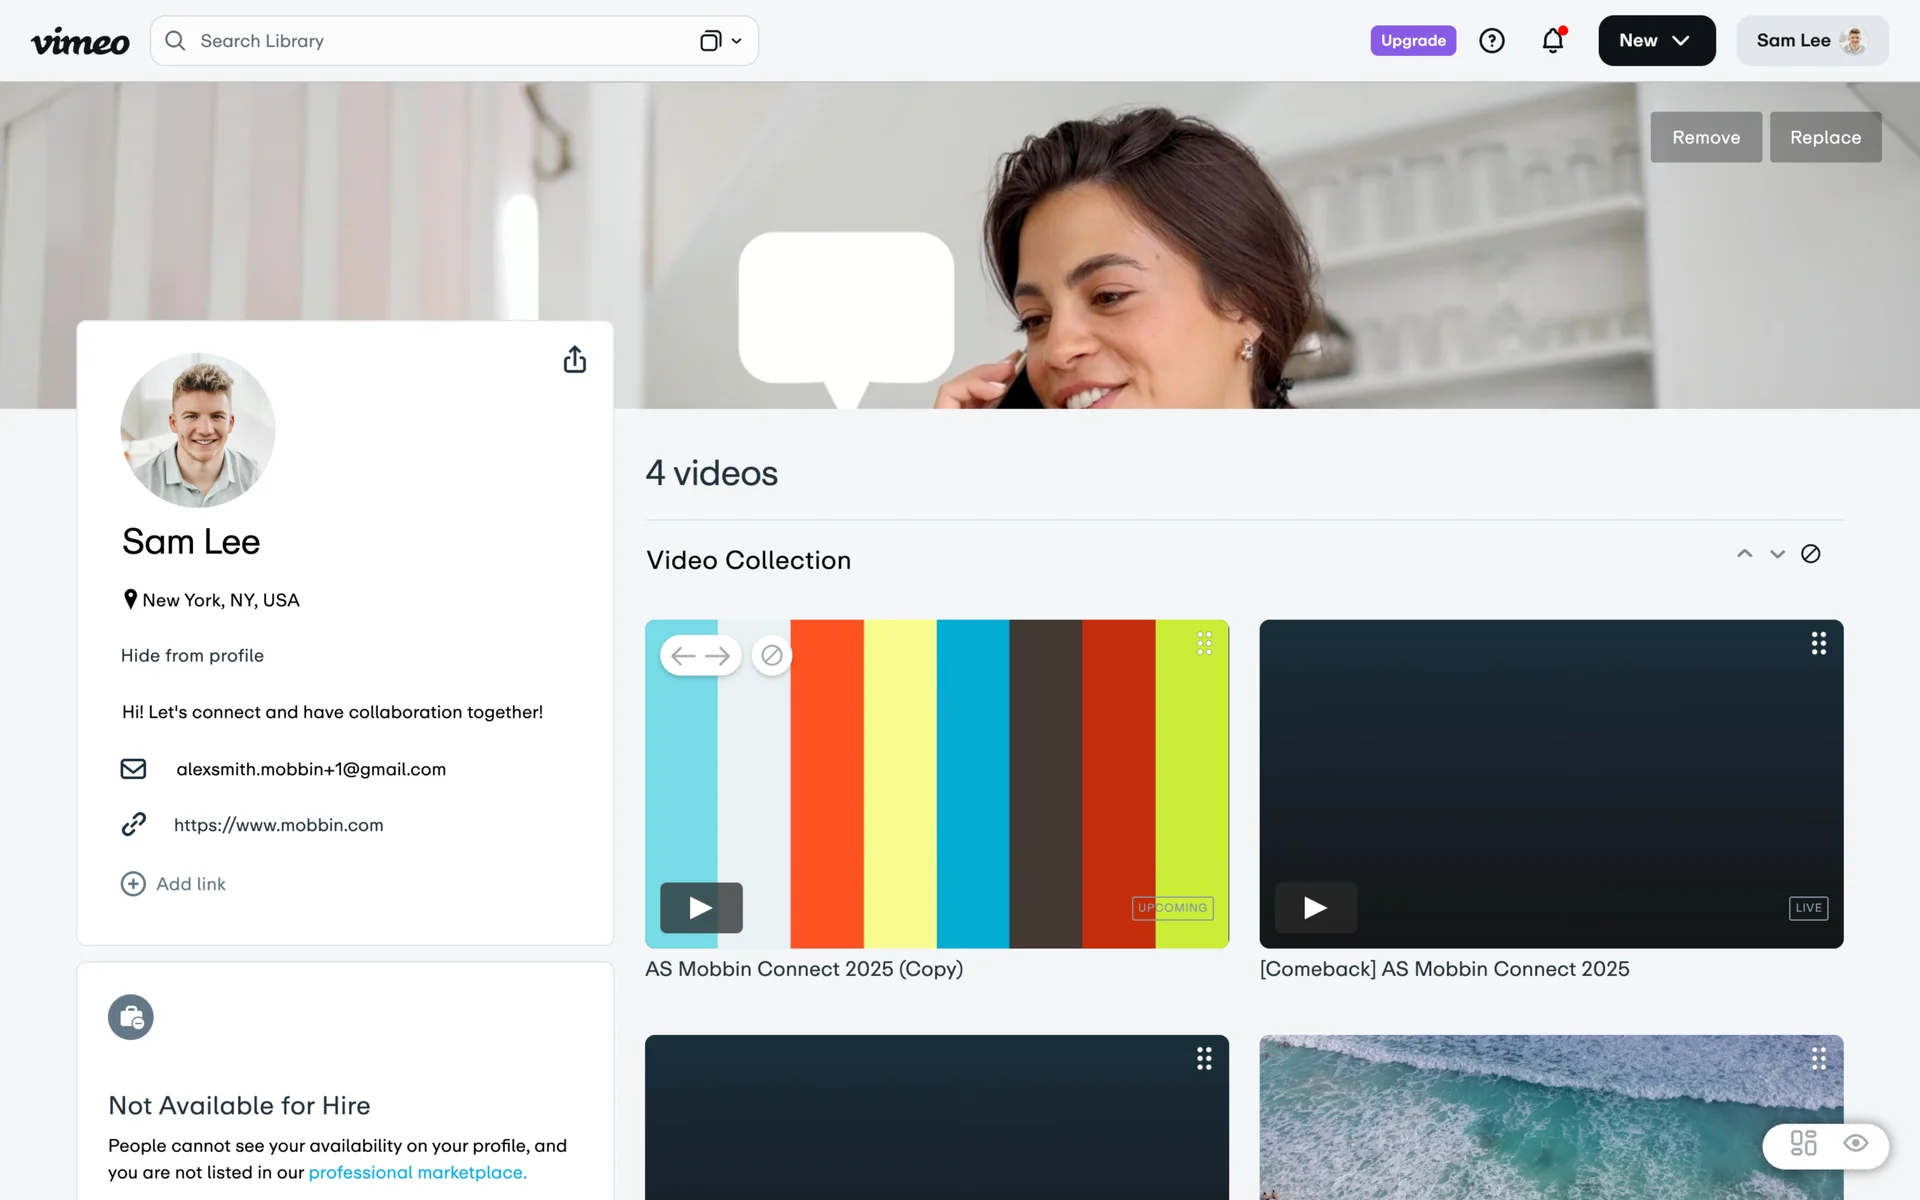
Task: Expand the New dropdown button
Action: coord(1656,41)
